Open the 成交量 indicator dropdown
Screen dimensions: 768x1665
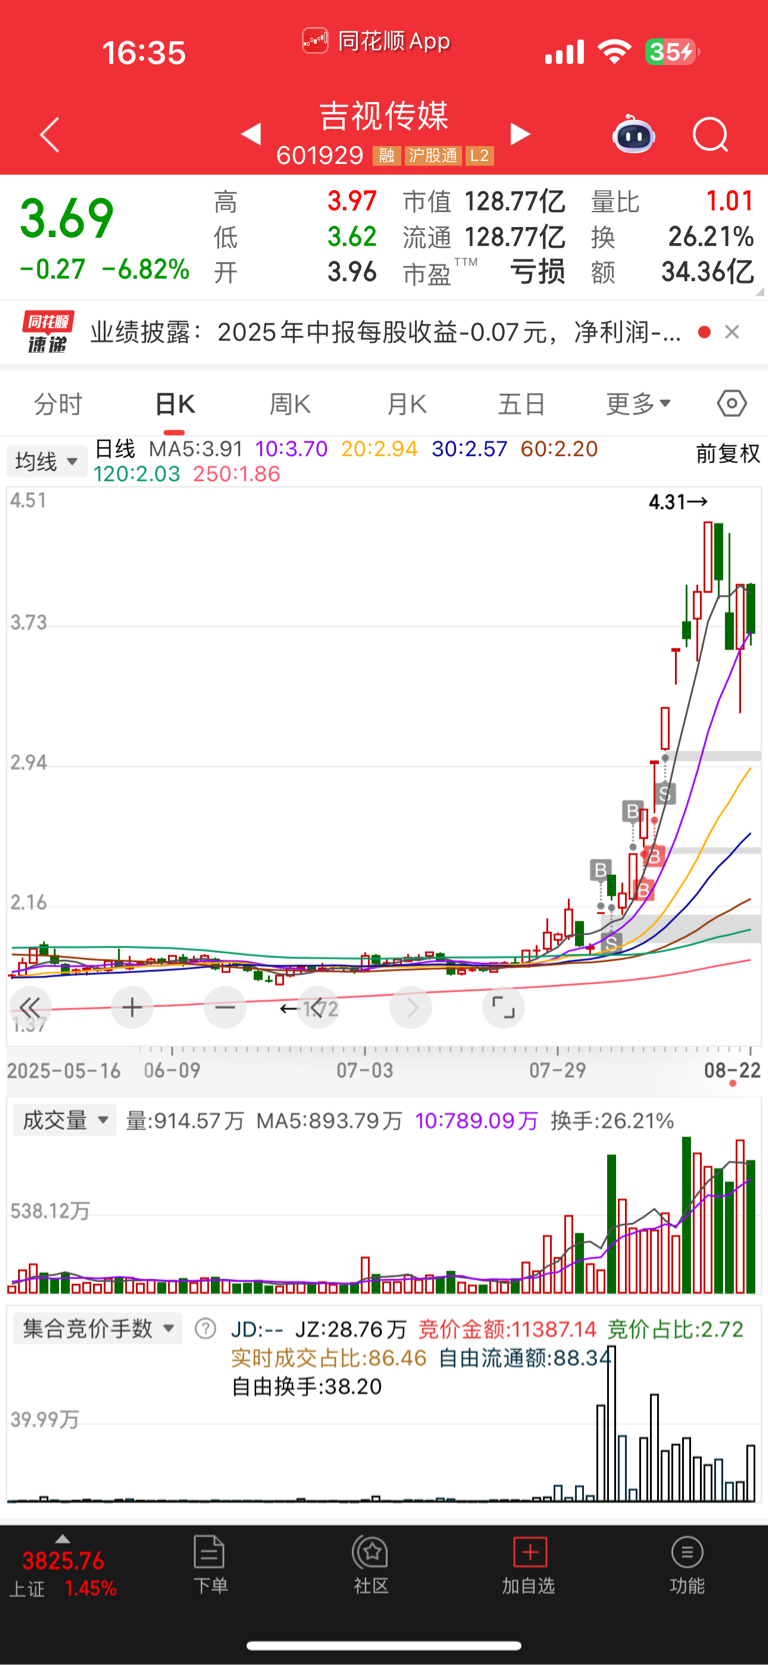click(65, 1120)
